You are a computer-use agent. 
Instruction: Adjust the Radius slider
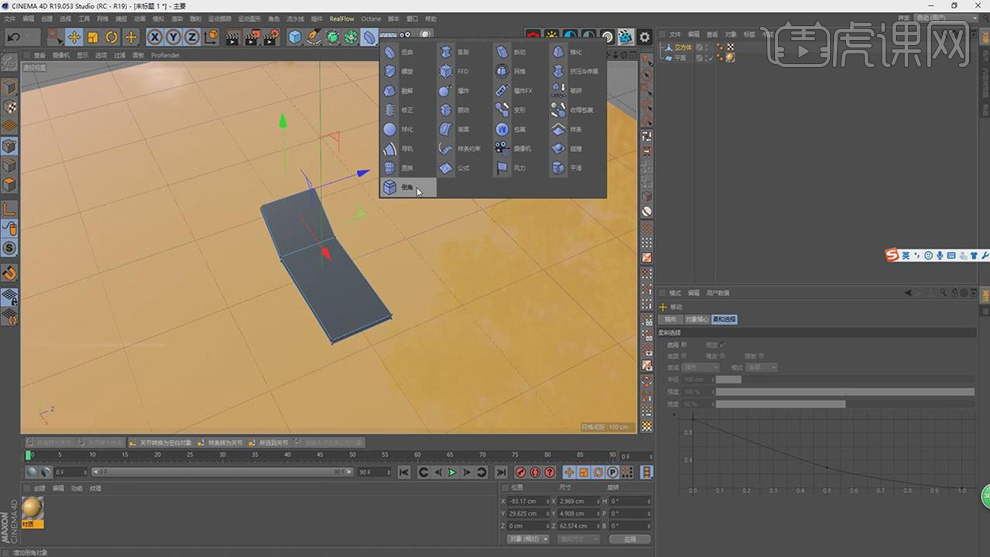pos(845,380)
